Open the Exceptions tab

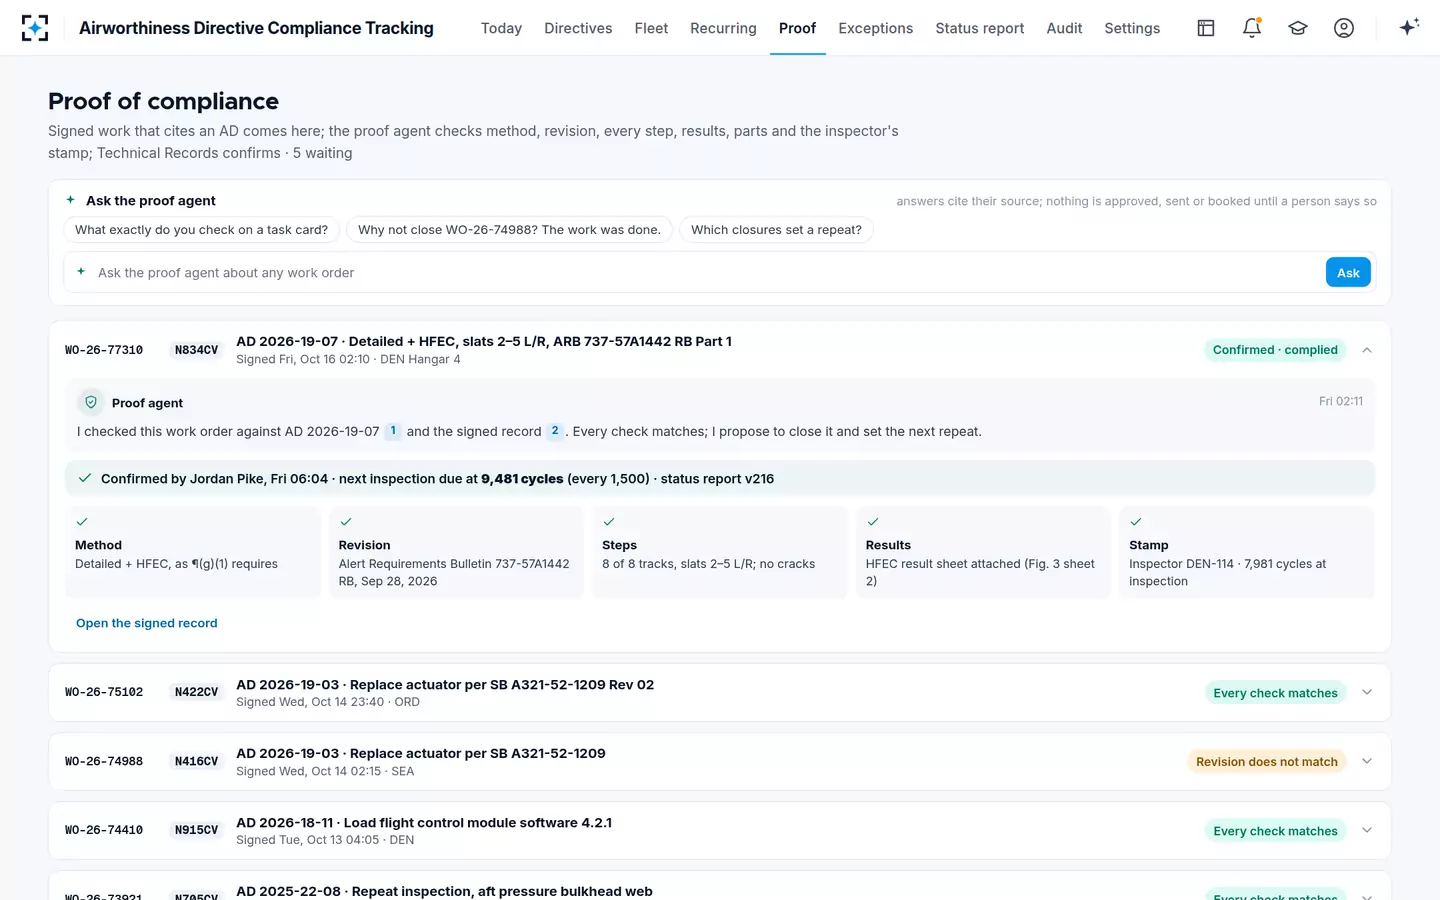point(875,28)
